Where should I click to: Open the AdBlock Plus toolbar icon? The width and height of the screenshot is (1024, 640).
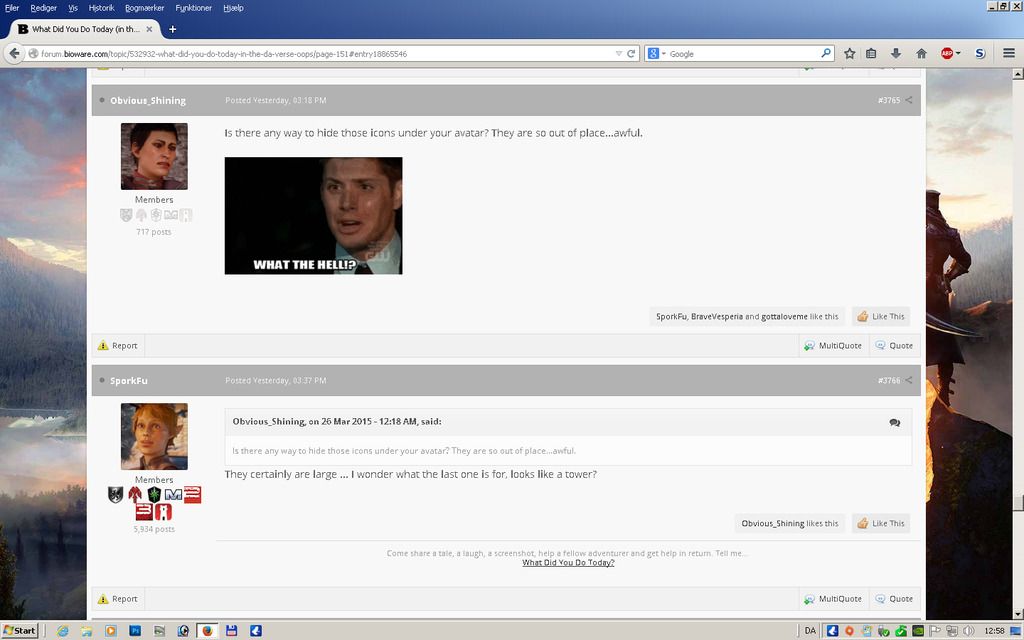point(947,53)
